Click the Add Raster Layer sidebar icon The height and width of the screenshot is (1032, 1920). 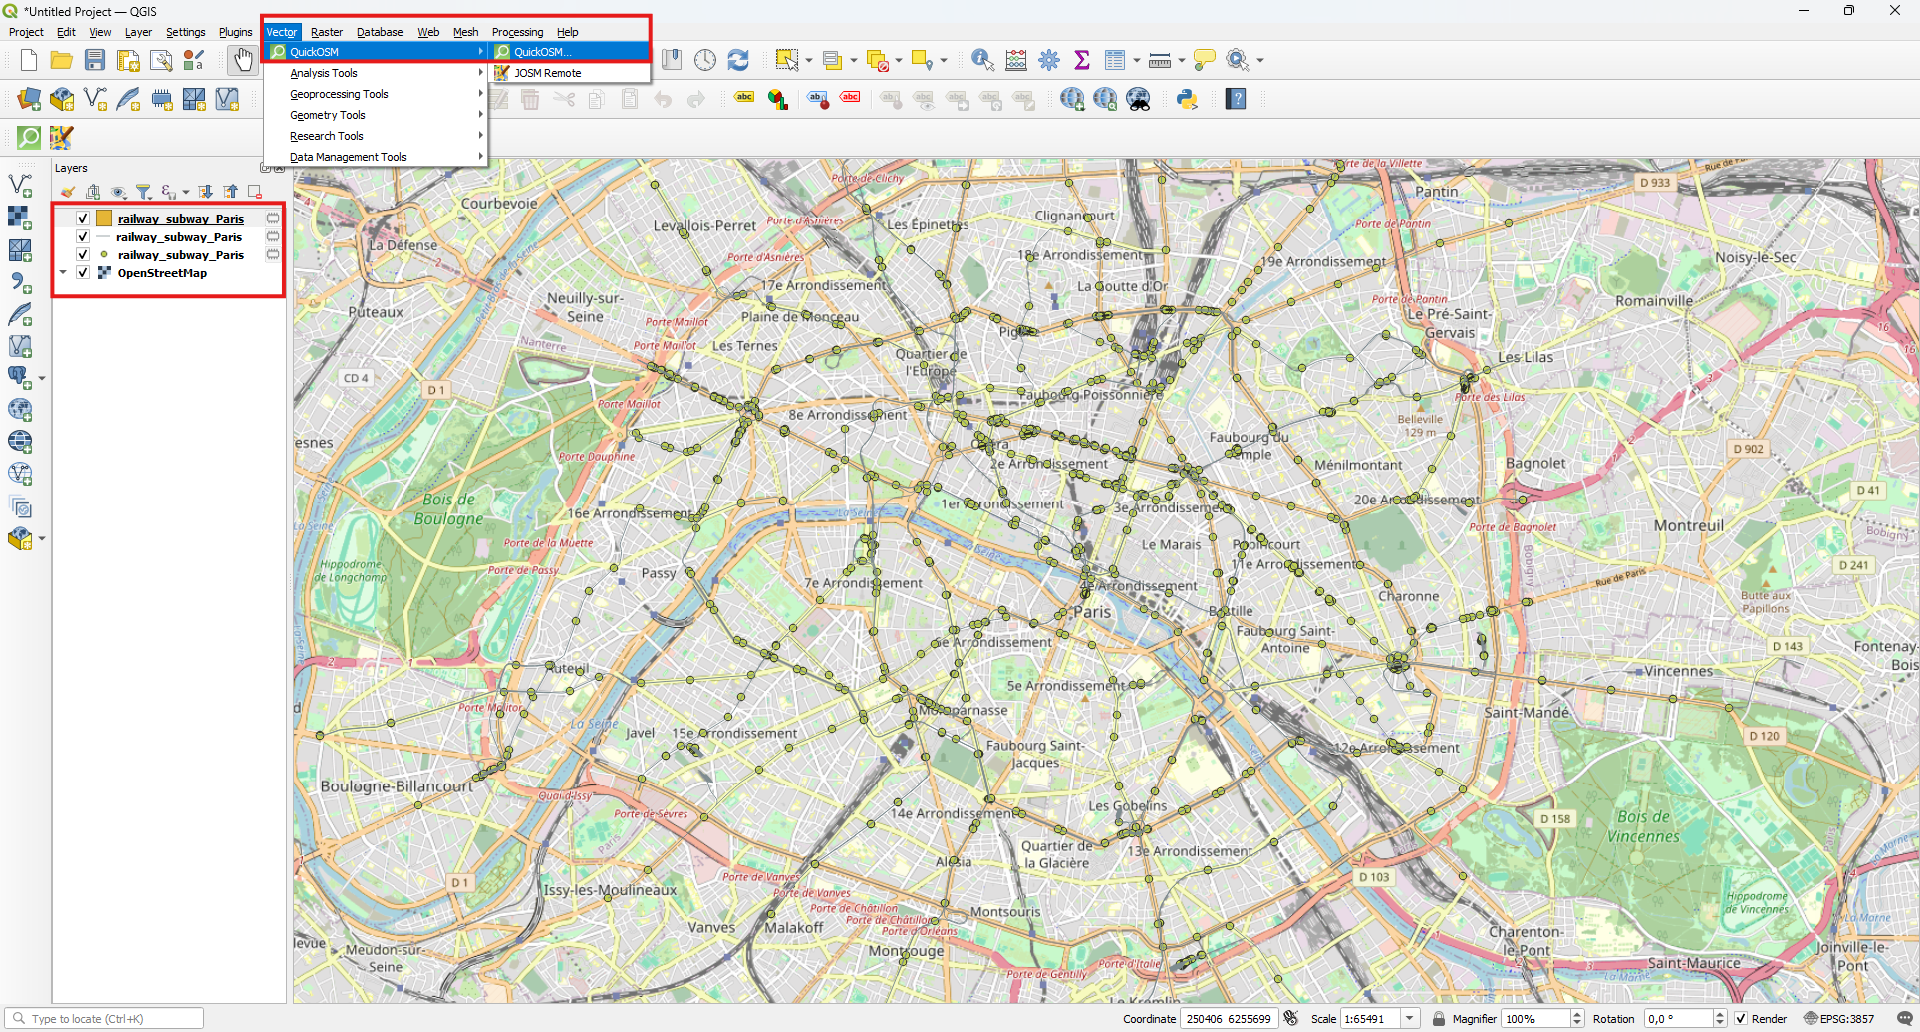pos(20,217)
